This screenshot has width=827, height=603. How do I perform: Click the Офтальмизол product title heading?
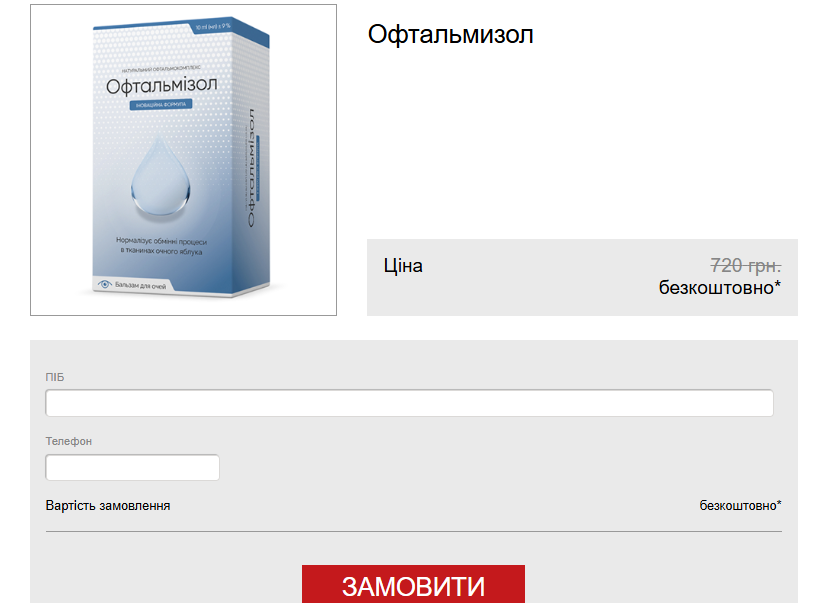coord(450,34)
